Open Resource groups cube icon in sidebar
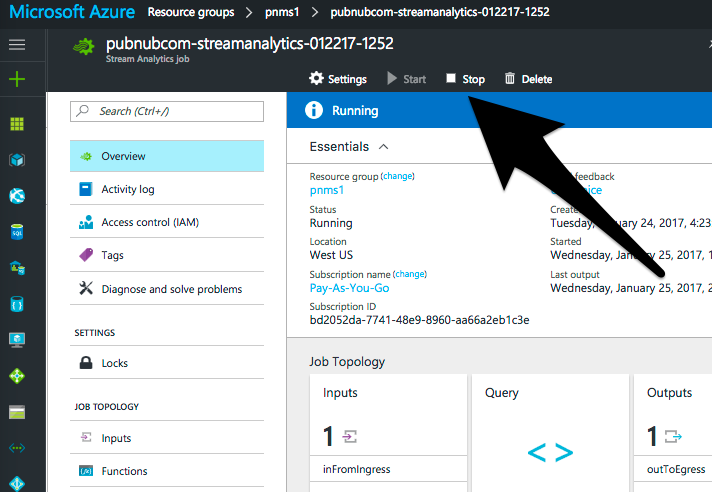Viewport: 712px width, 492px height. pos(17,160)
